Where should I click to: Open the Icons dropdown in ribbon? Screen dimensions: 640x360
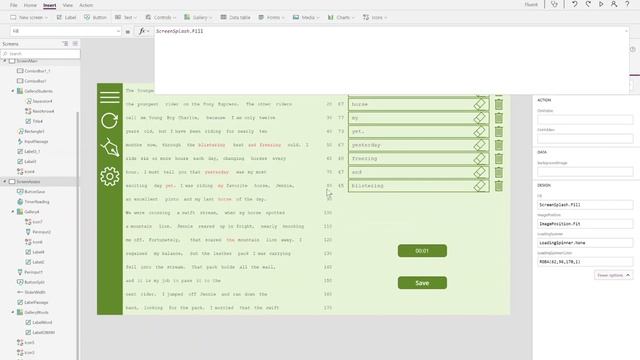pos(375,18)
